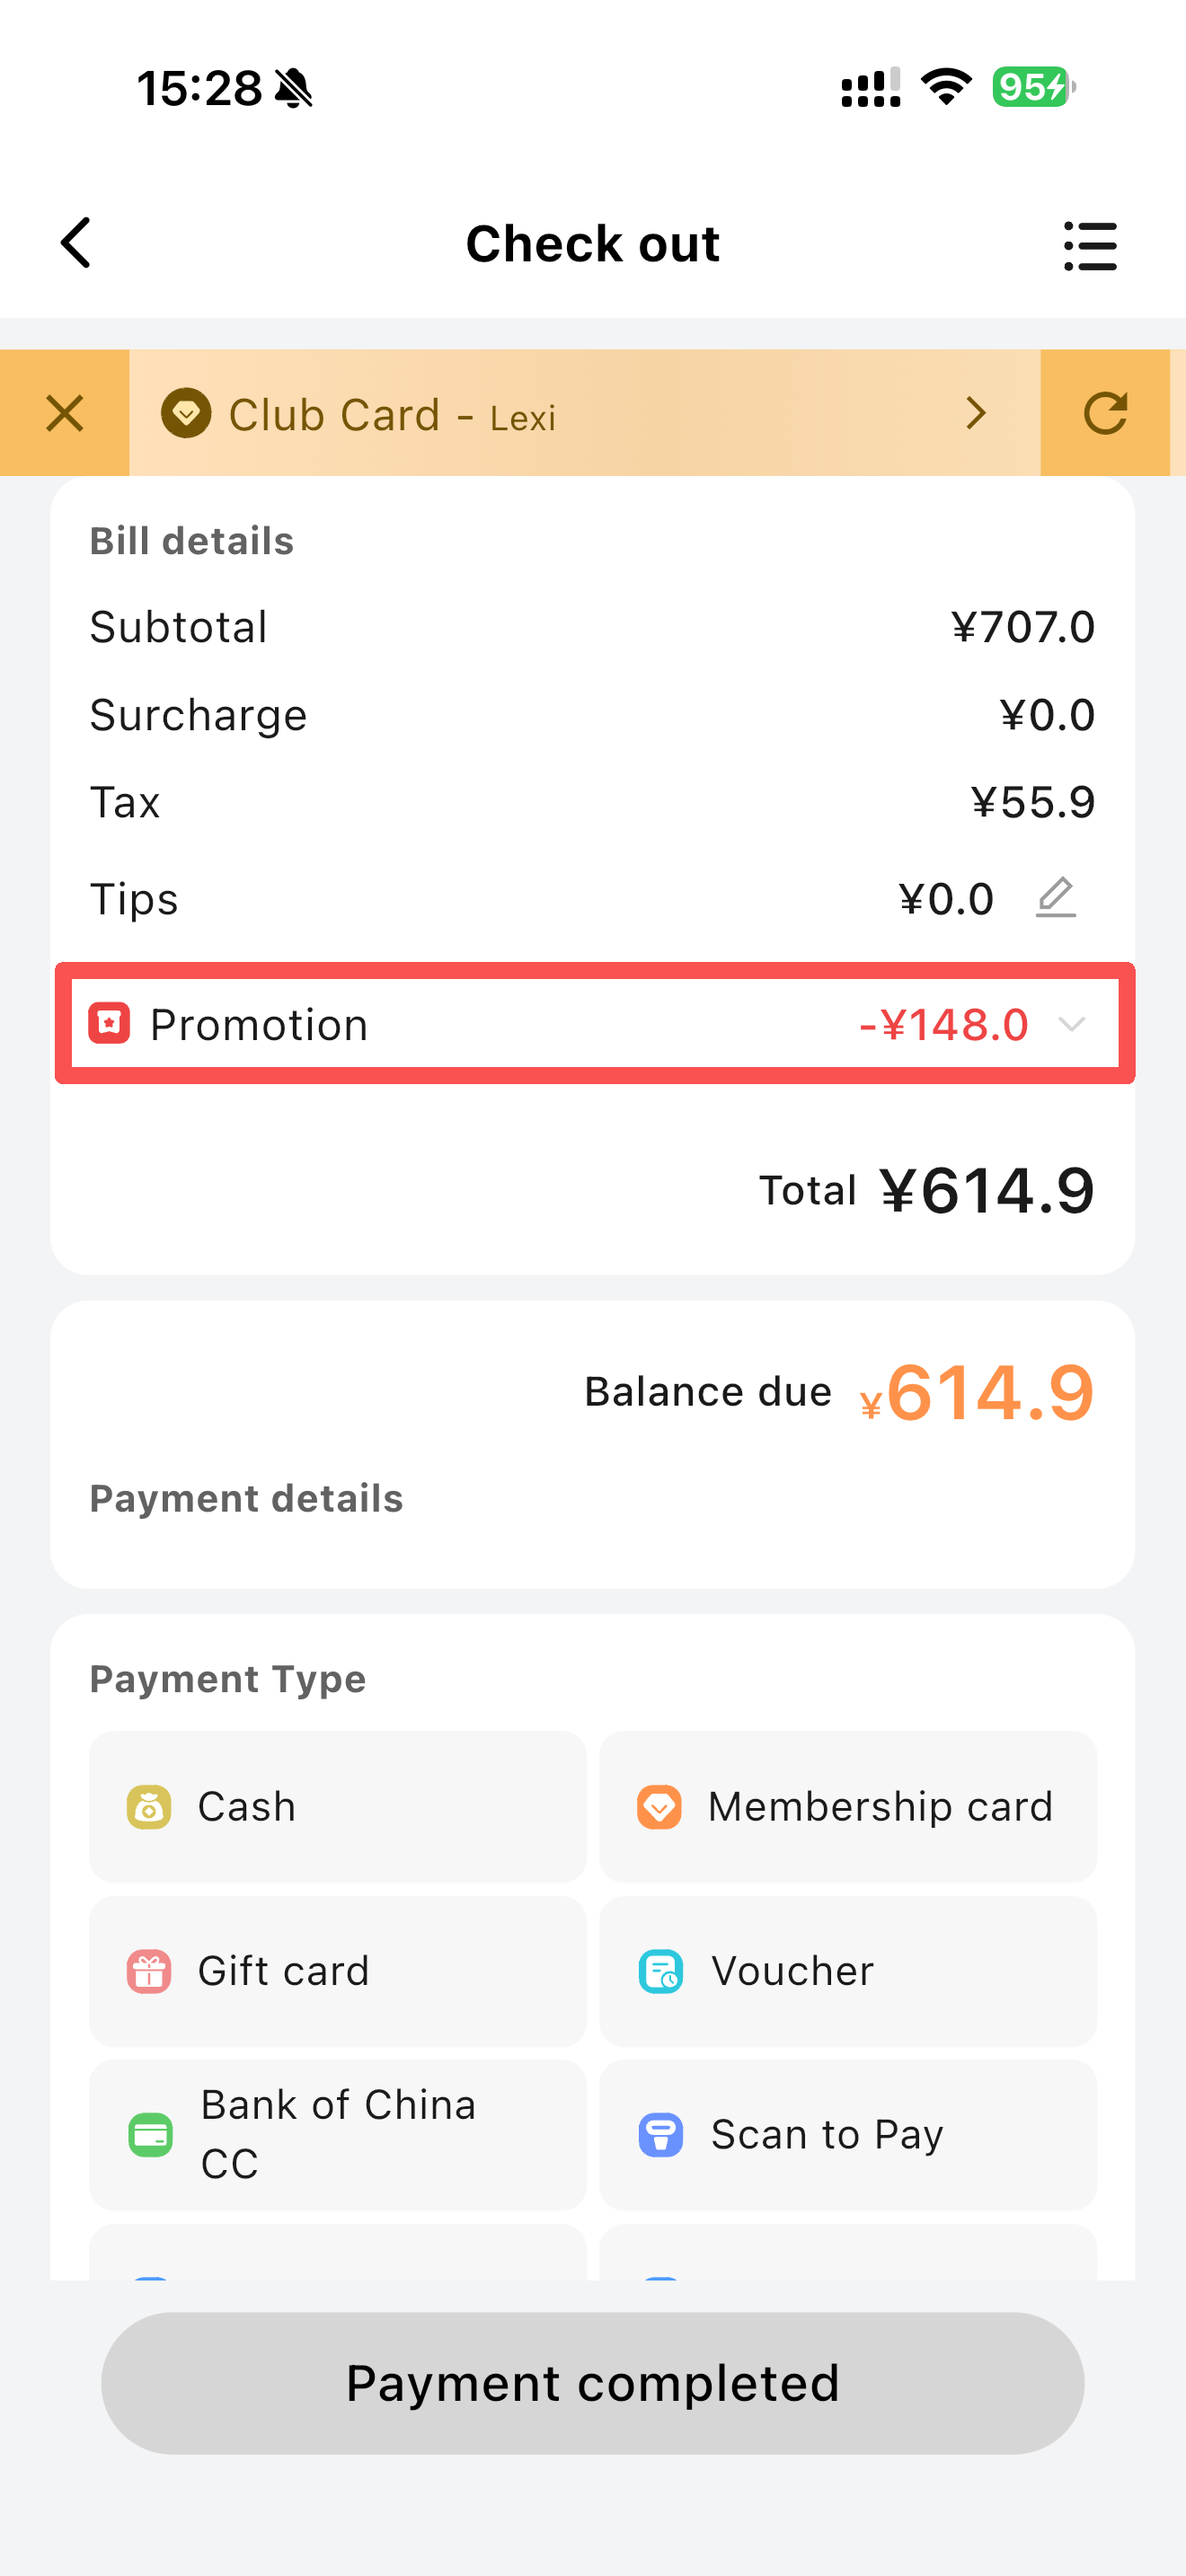
Task: Tap the back arrow in the header
Action: coord(76,243)
